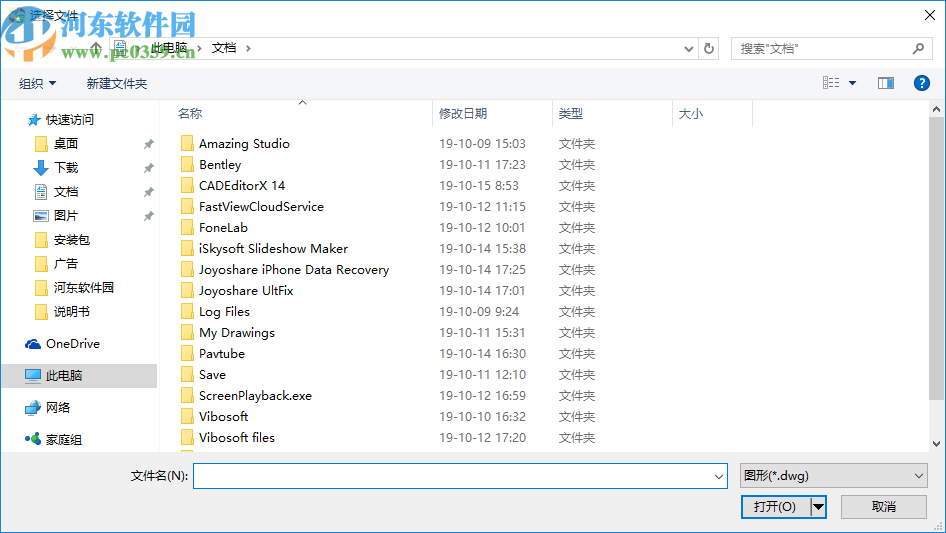Select 说明书 folder in sidebar
This screenshot has width=946, height=533.
point(72,312)
